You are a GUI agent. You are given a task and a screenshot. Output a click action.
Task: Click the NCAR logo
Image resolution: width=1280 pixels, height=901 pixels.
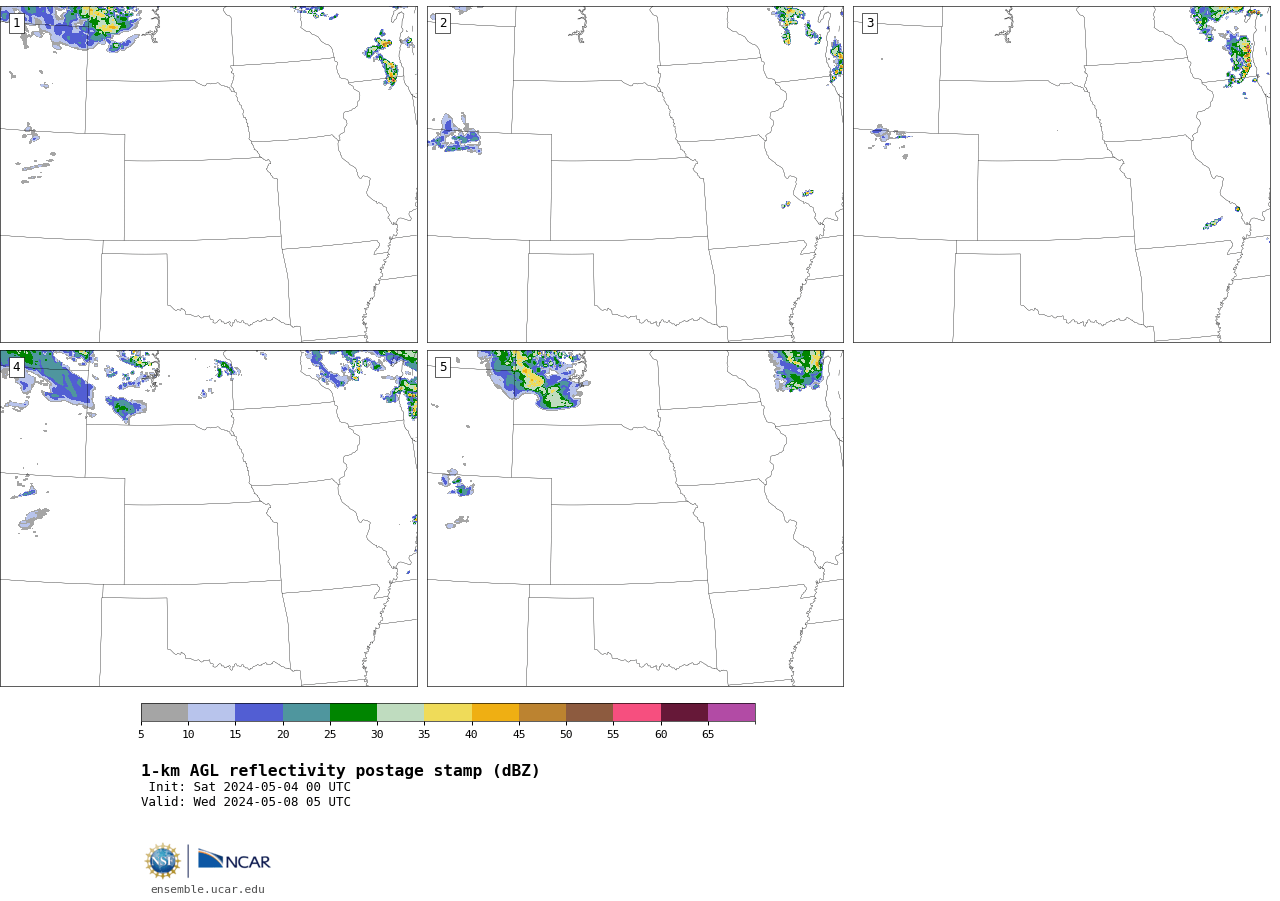(234, 861)
